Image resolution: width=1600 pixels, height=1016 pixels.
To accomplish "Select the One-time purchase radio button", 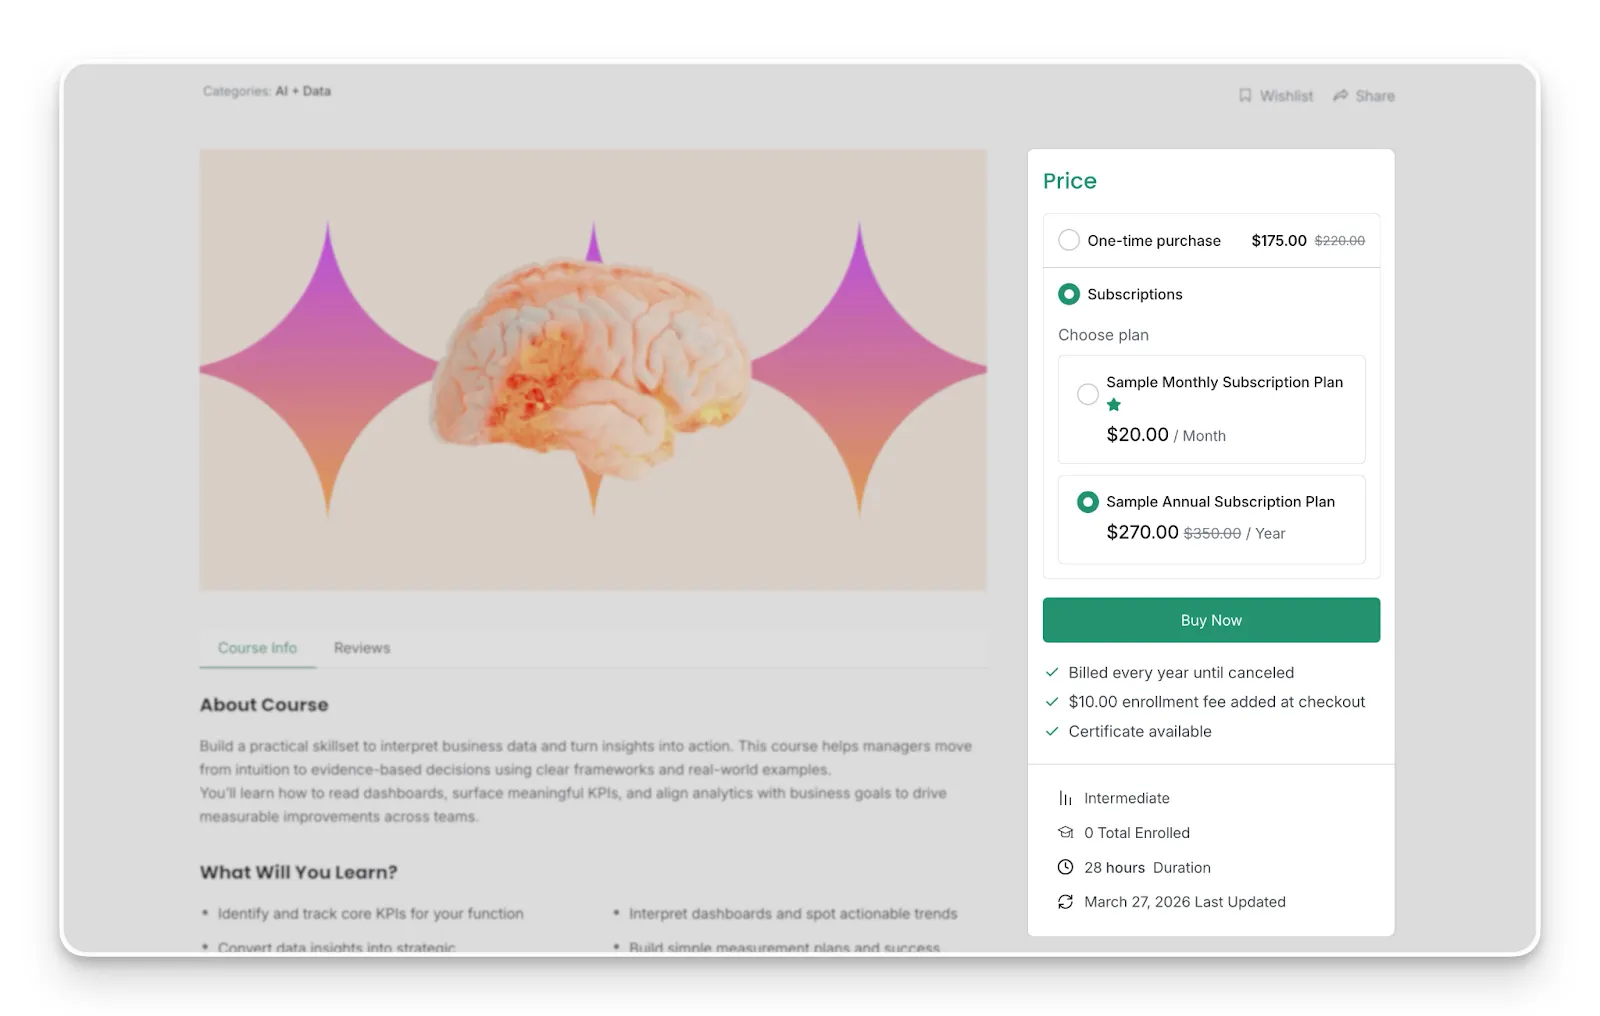I will [x=1069, y=240].
